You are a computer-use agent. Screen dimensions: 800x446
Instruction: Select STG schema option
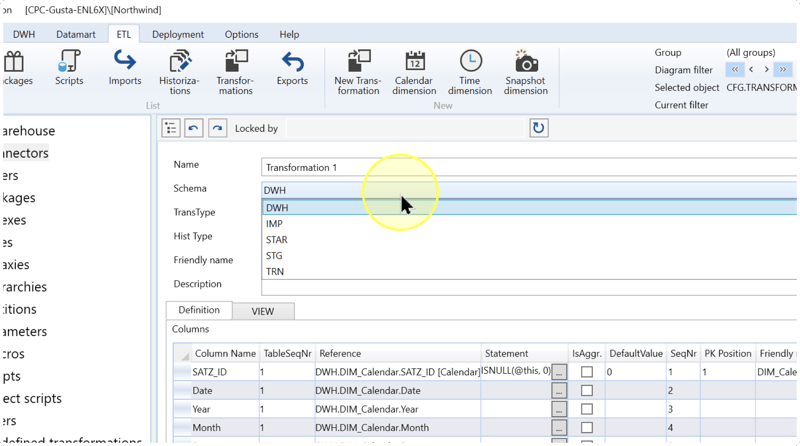pyautogui.click(x=529, y=256)
